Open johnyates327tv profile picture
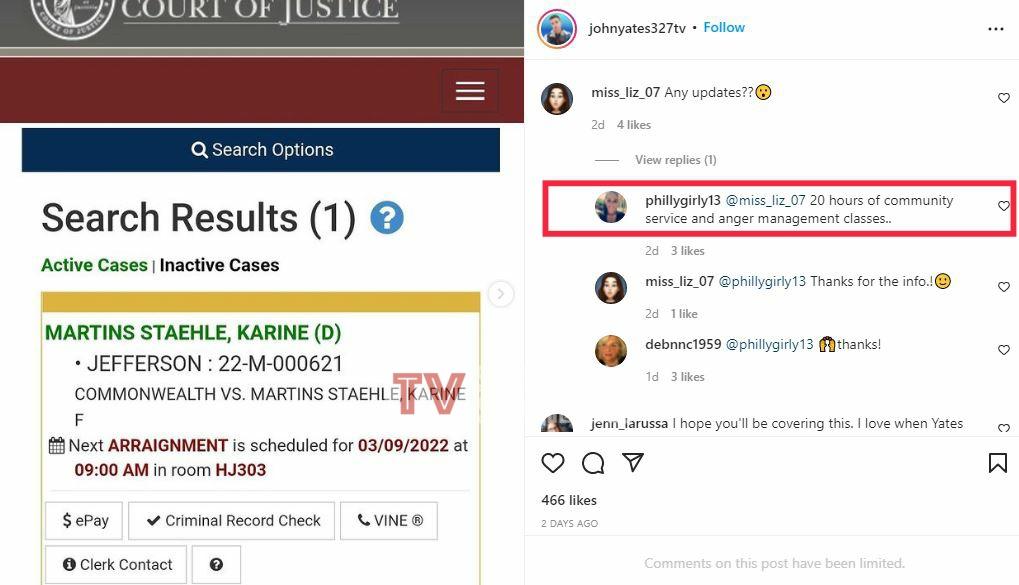The width and height of the screenshot is (1019, 585). point(557,29)
